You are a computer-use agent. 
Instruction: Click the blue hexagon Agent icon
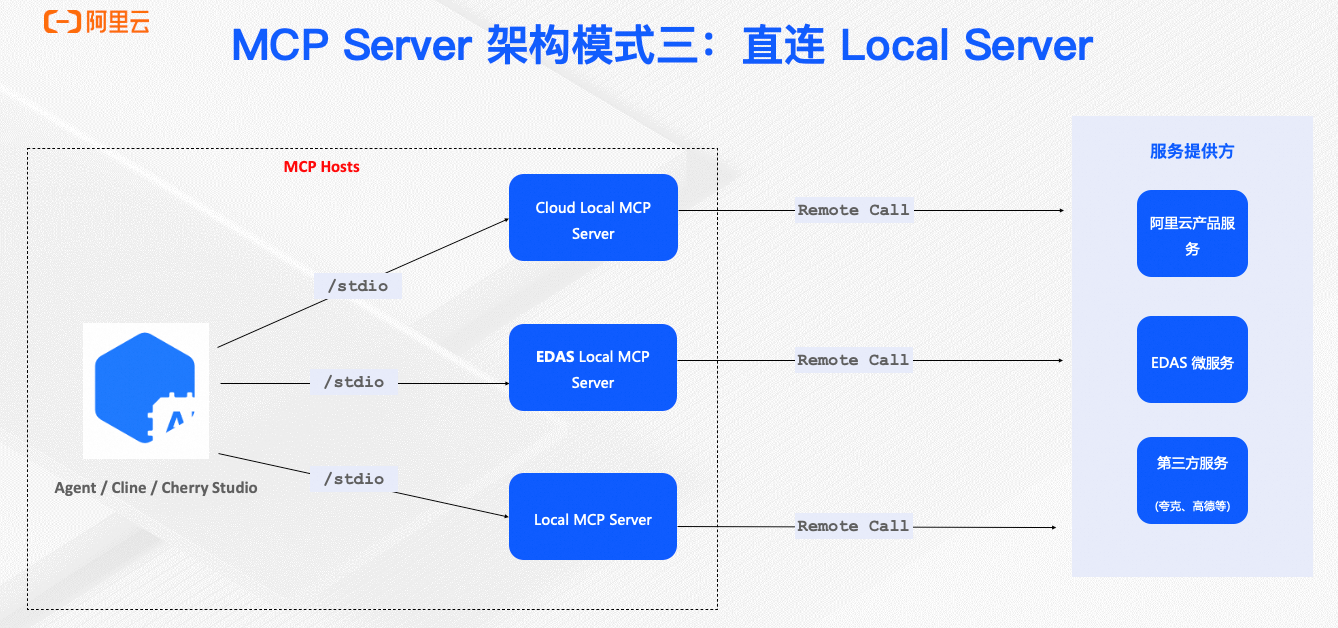tap(146, 390)
